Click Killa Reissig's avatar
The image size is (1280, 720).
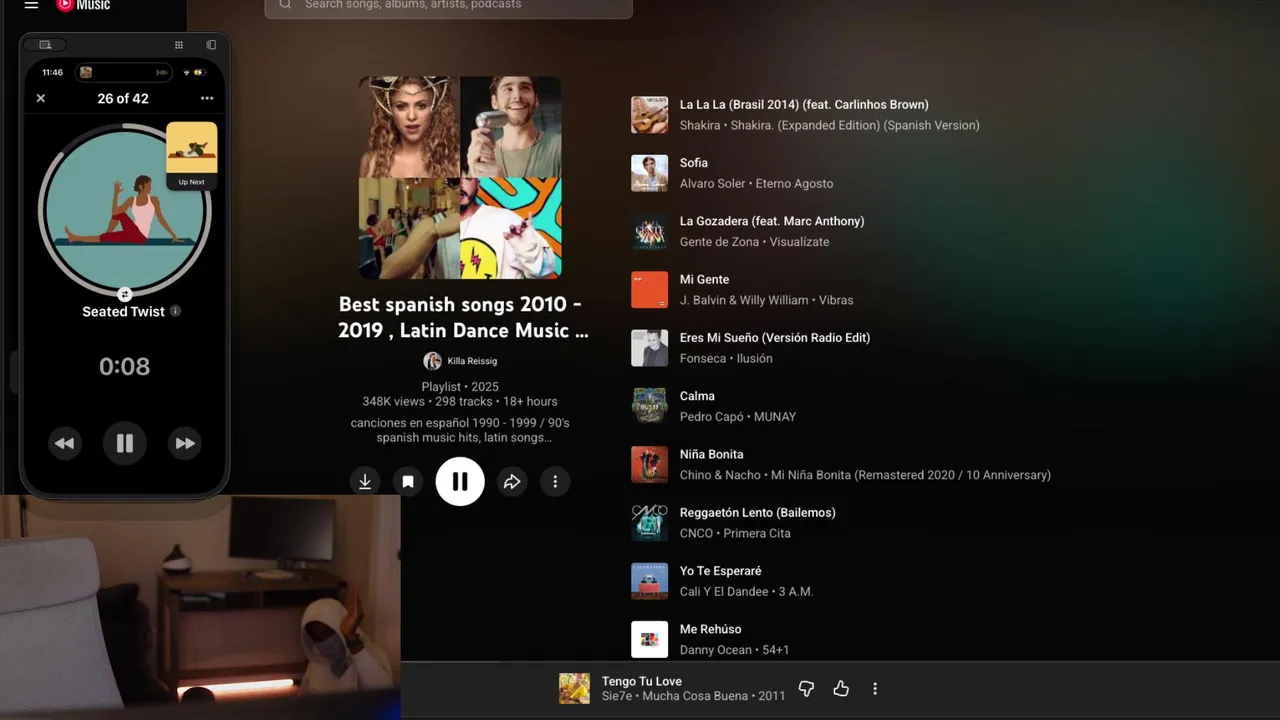click(x=432, y=361)
